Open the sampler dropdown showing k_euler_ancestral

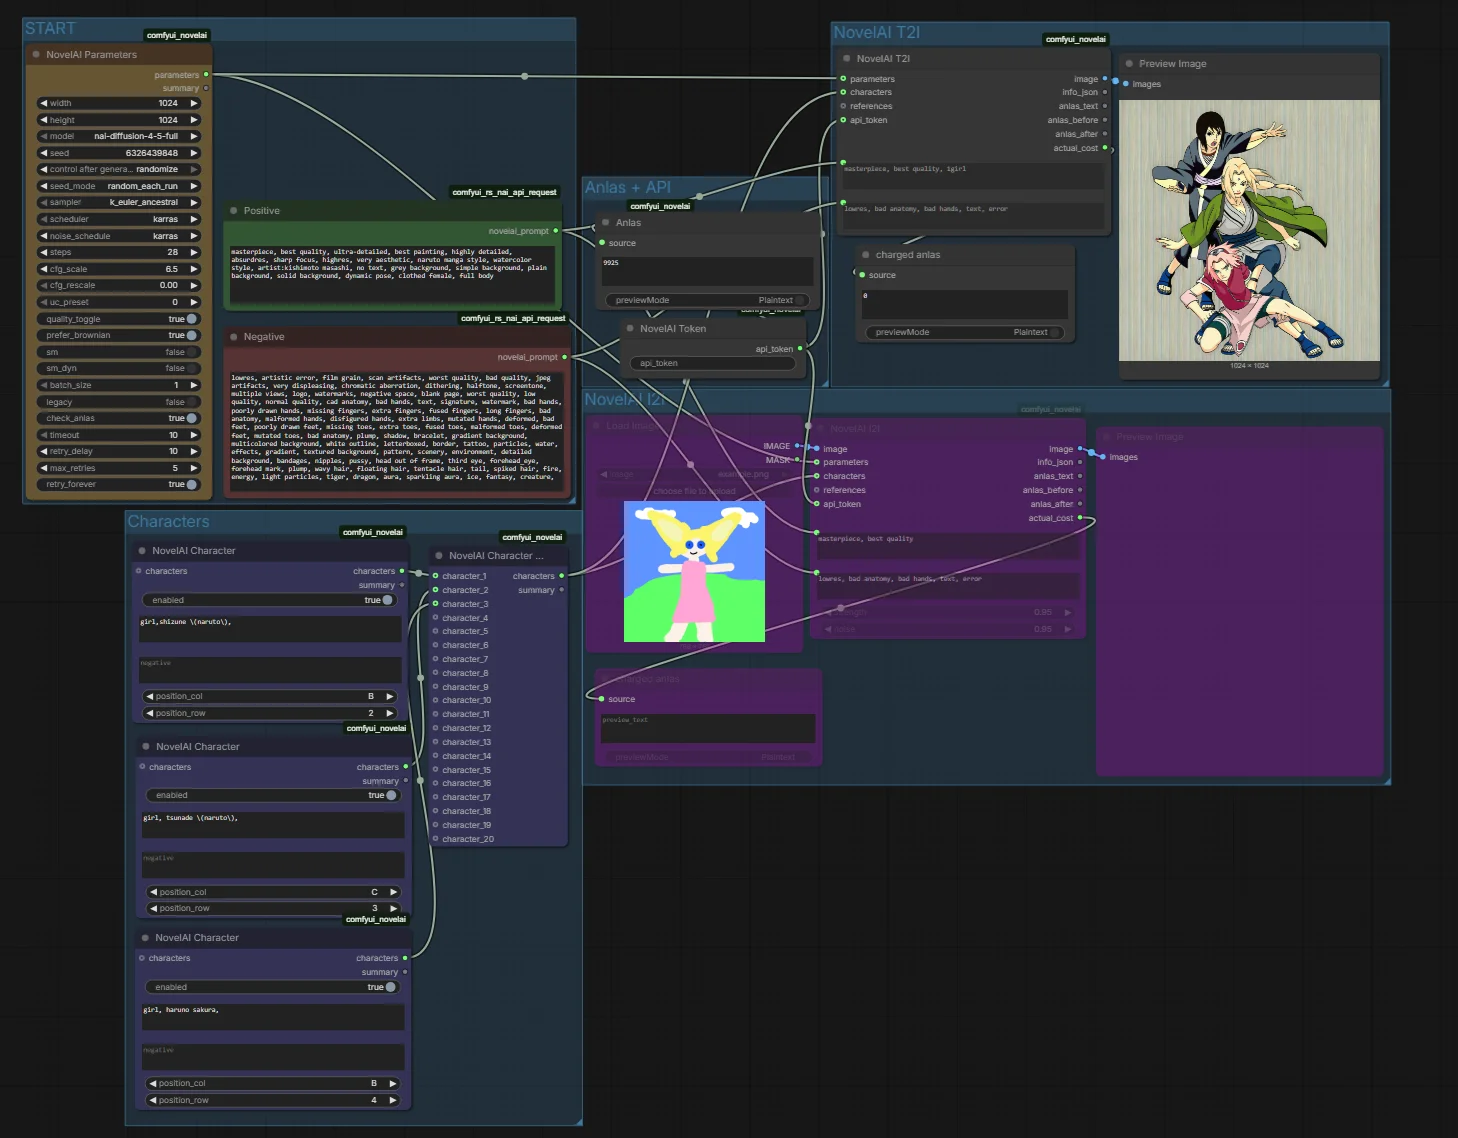click(119, 202)
